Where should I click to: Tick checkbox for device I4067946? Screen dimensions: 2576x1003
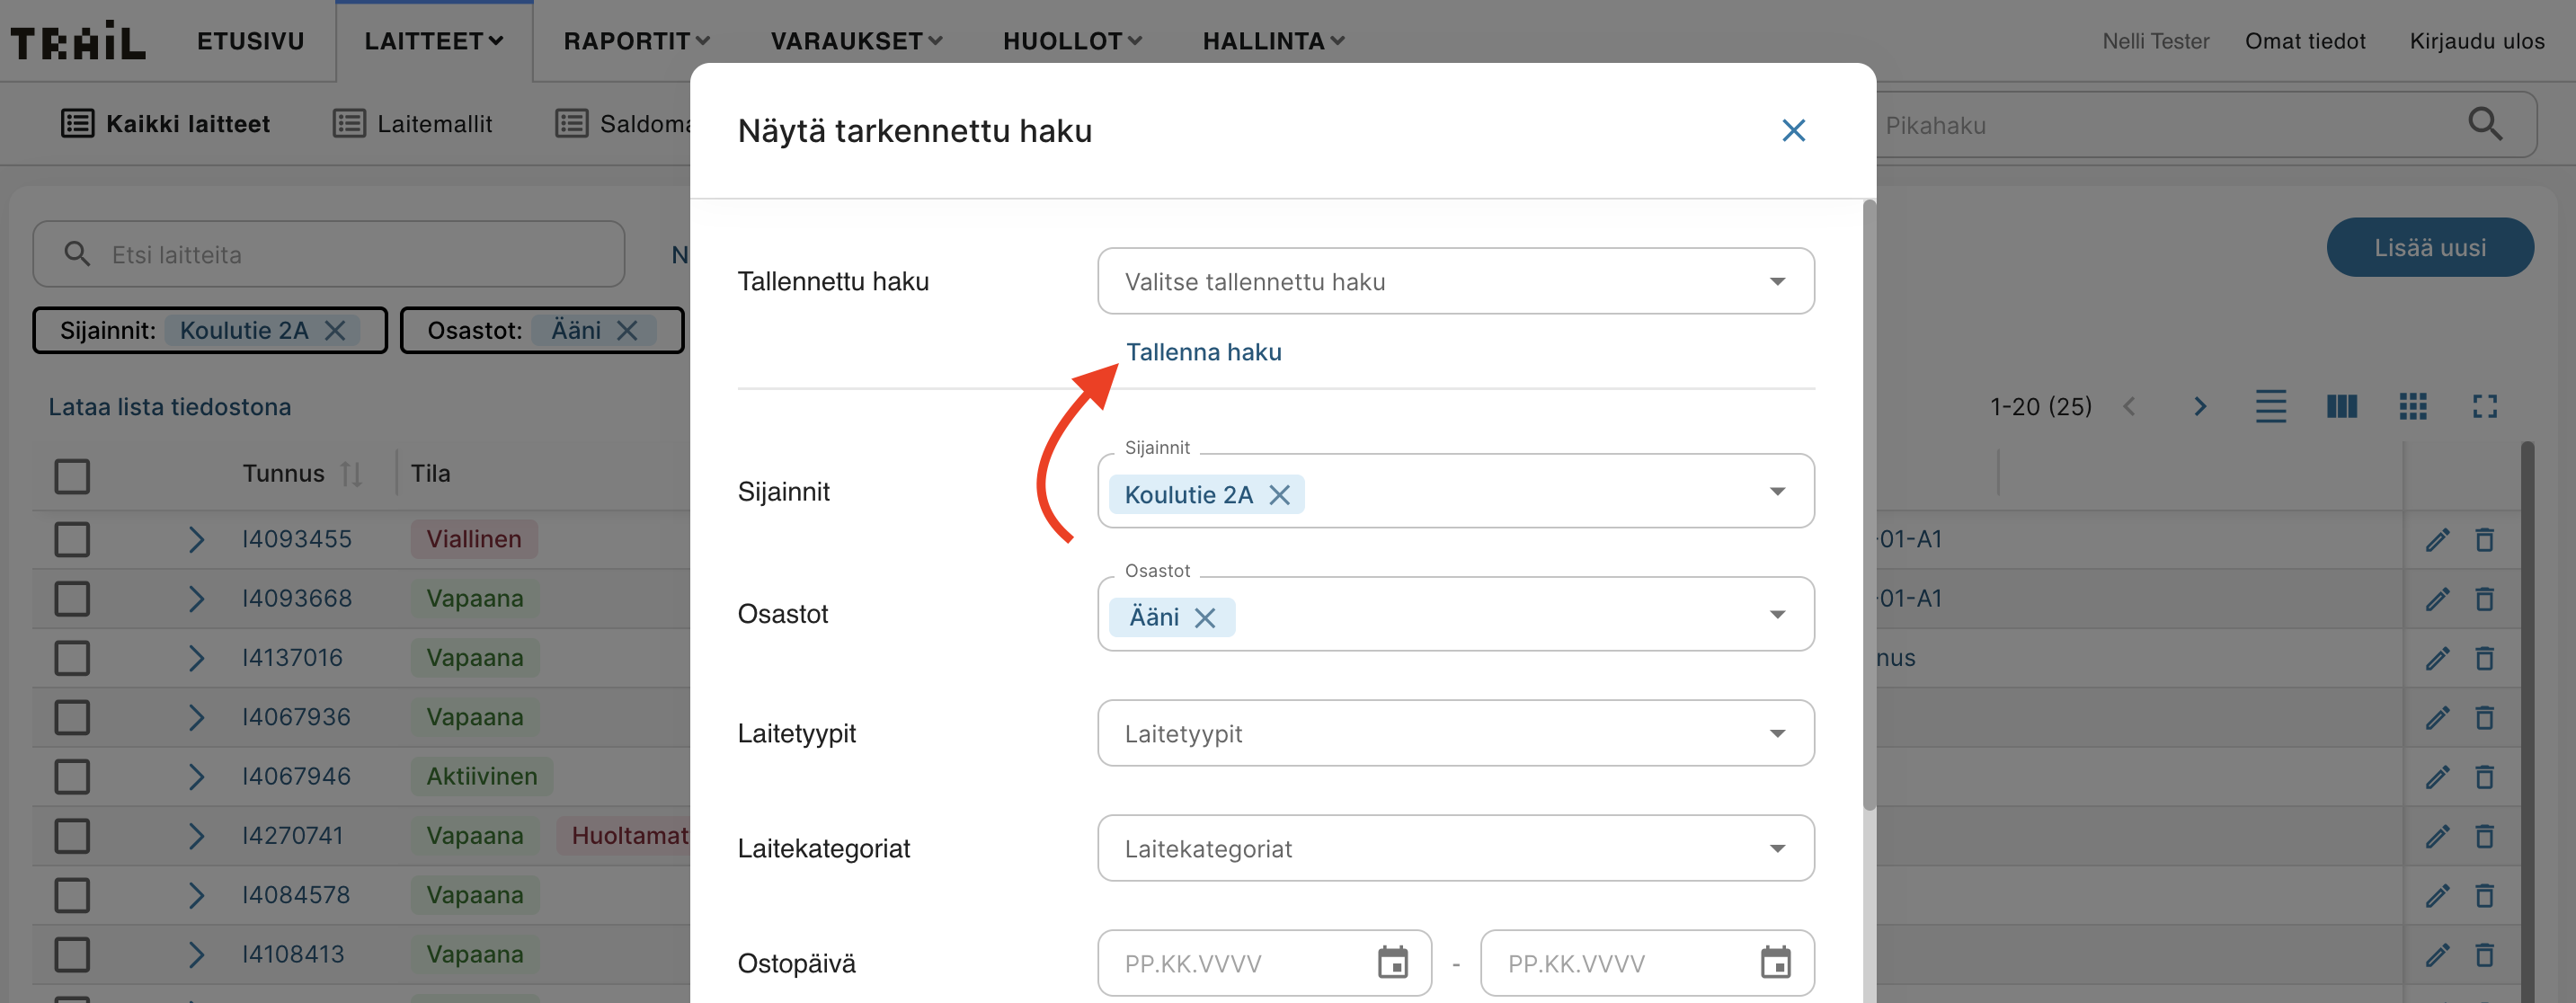click(x=72, y=777)
